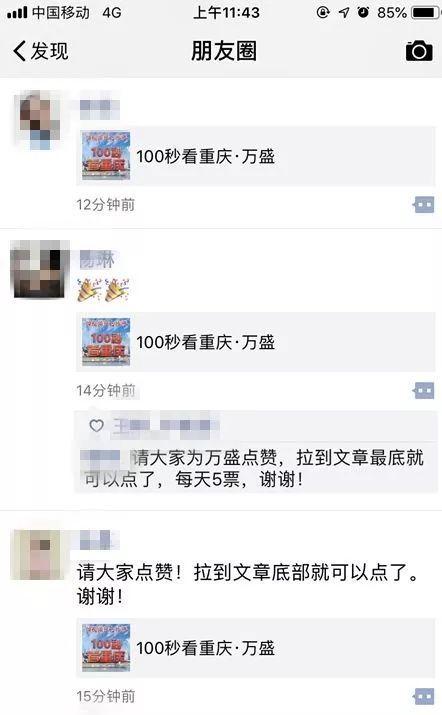Tap the 朋友圈 title bar
Viewport: 442px width, 715px height.
[x=224, y=51]
